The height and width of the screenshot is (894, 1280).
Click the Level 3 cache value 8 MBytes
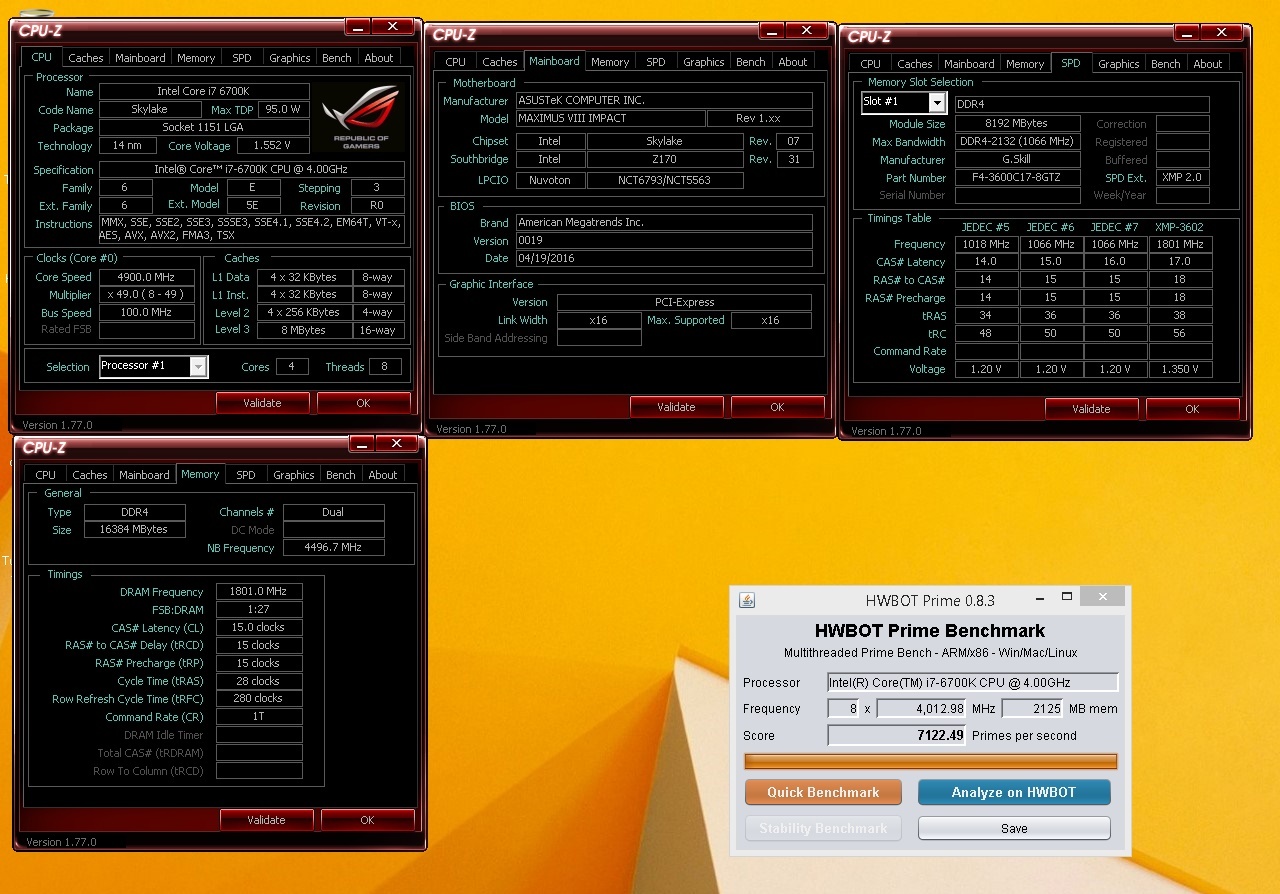pyautogui.click(x=304, y=330)
